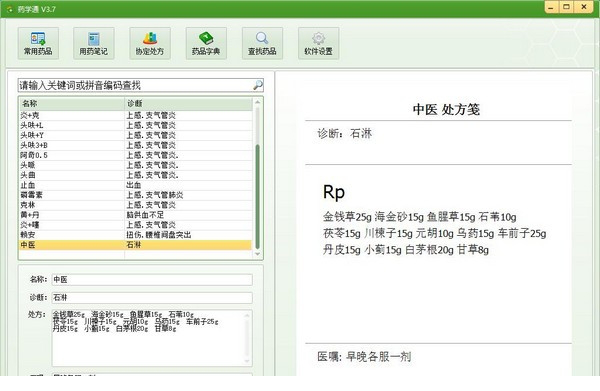The height and width of the screenshot is (391, 600).
Task: Click the 处方 text area scrollbar
Action: tap(248, 338)
